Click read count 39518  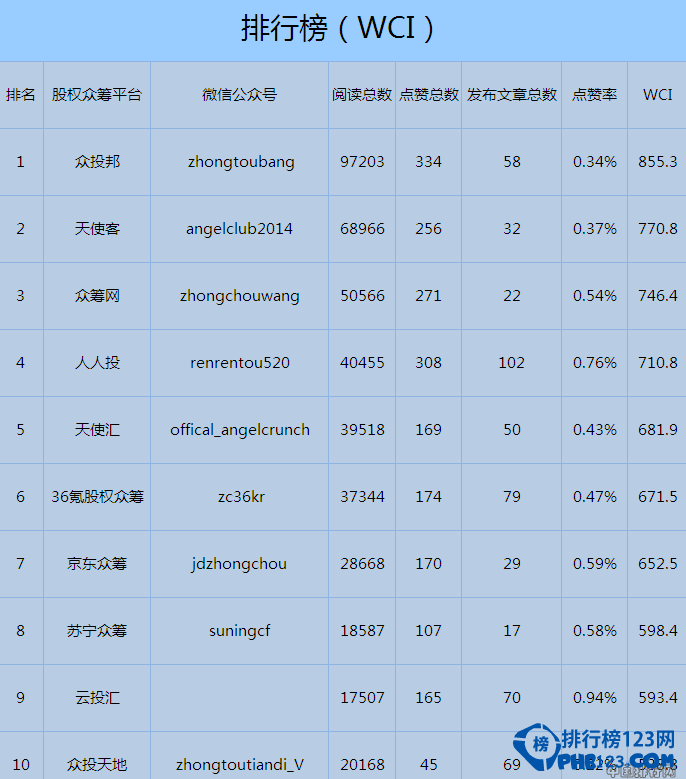362,430
